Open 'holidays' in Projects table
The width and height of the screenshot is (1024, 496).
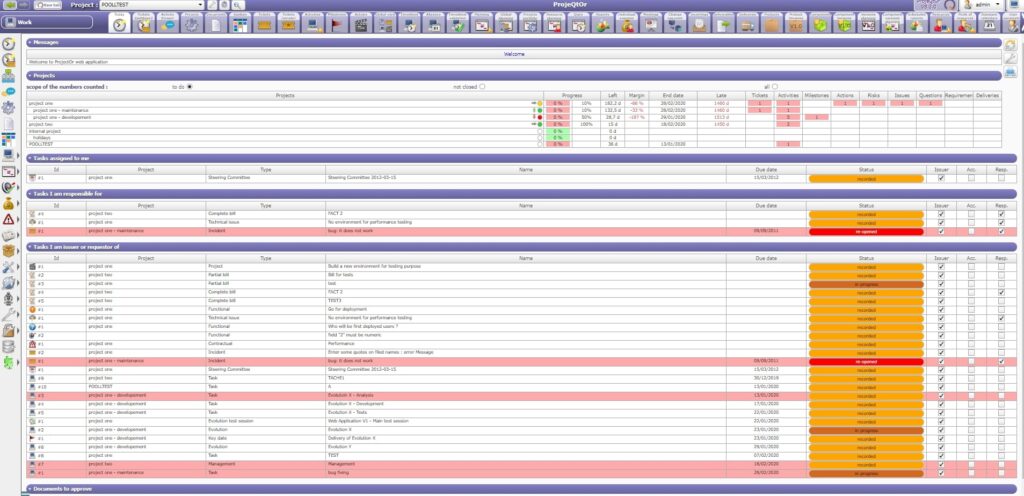point(42,138)
